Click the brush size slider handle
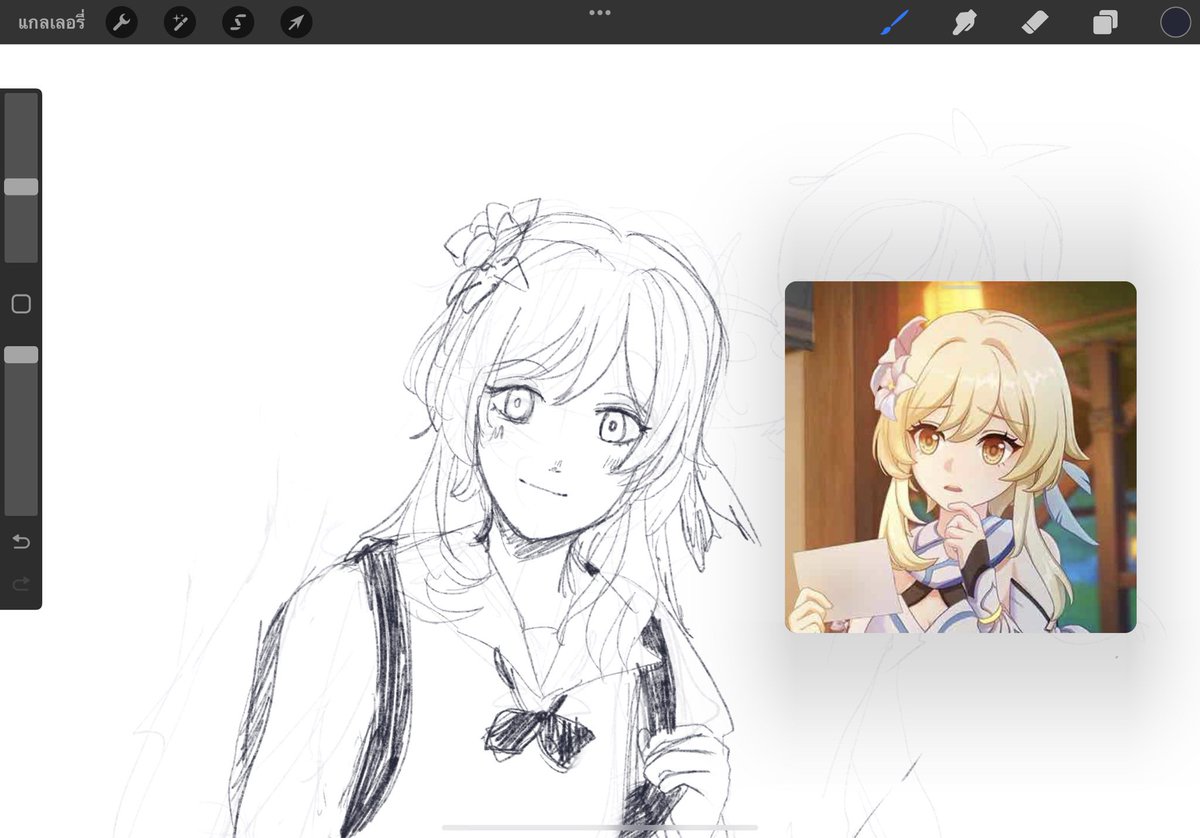This screenshot has width=1200, height=838. (x=21, y=187)
